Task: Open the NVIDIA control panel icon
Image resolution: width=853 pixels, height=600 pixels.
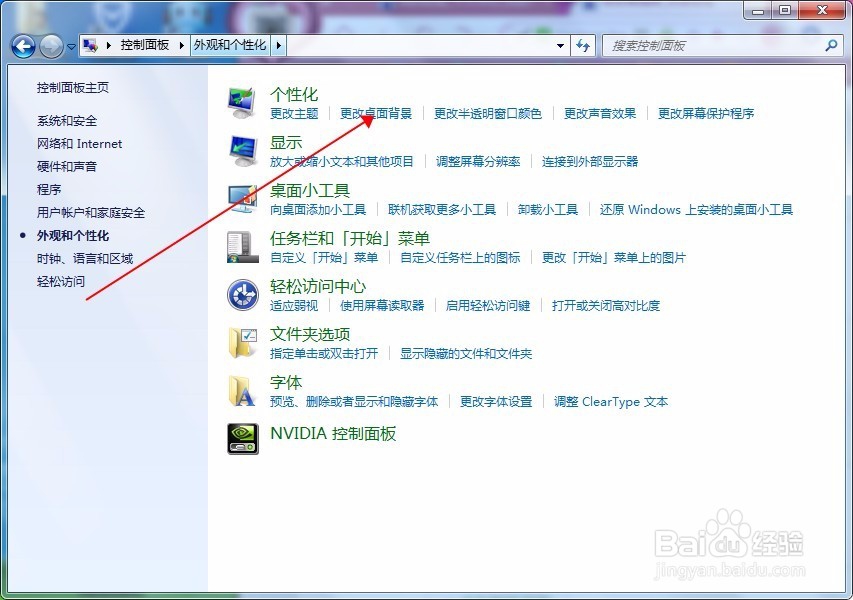Action: (x=243, y=439)
